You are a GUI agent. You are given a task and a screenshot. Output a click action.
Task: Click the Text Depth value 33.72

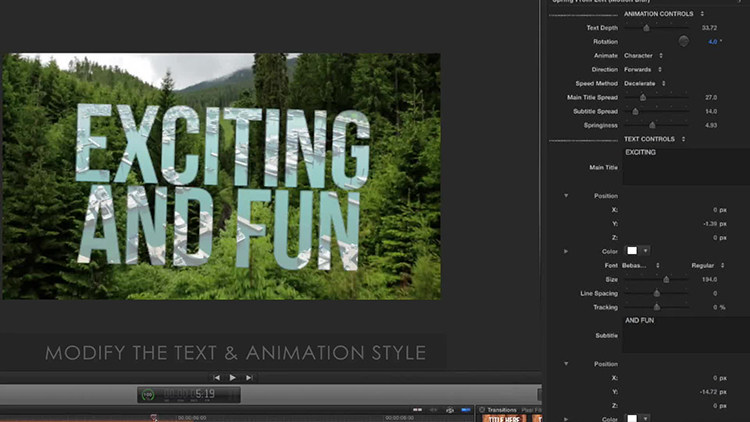tap(709, 28)
